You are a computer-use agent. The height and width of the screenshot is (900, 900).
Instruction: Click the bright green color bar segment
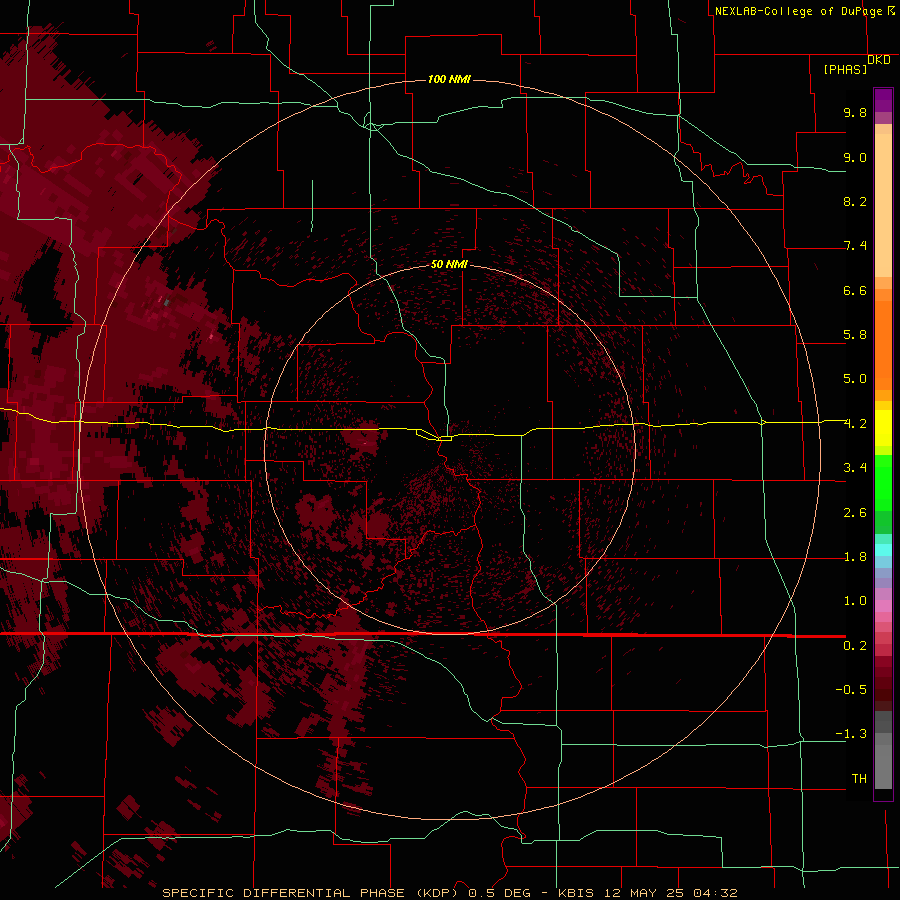point(883,482)
